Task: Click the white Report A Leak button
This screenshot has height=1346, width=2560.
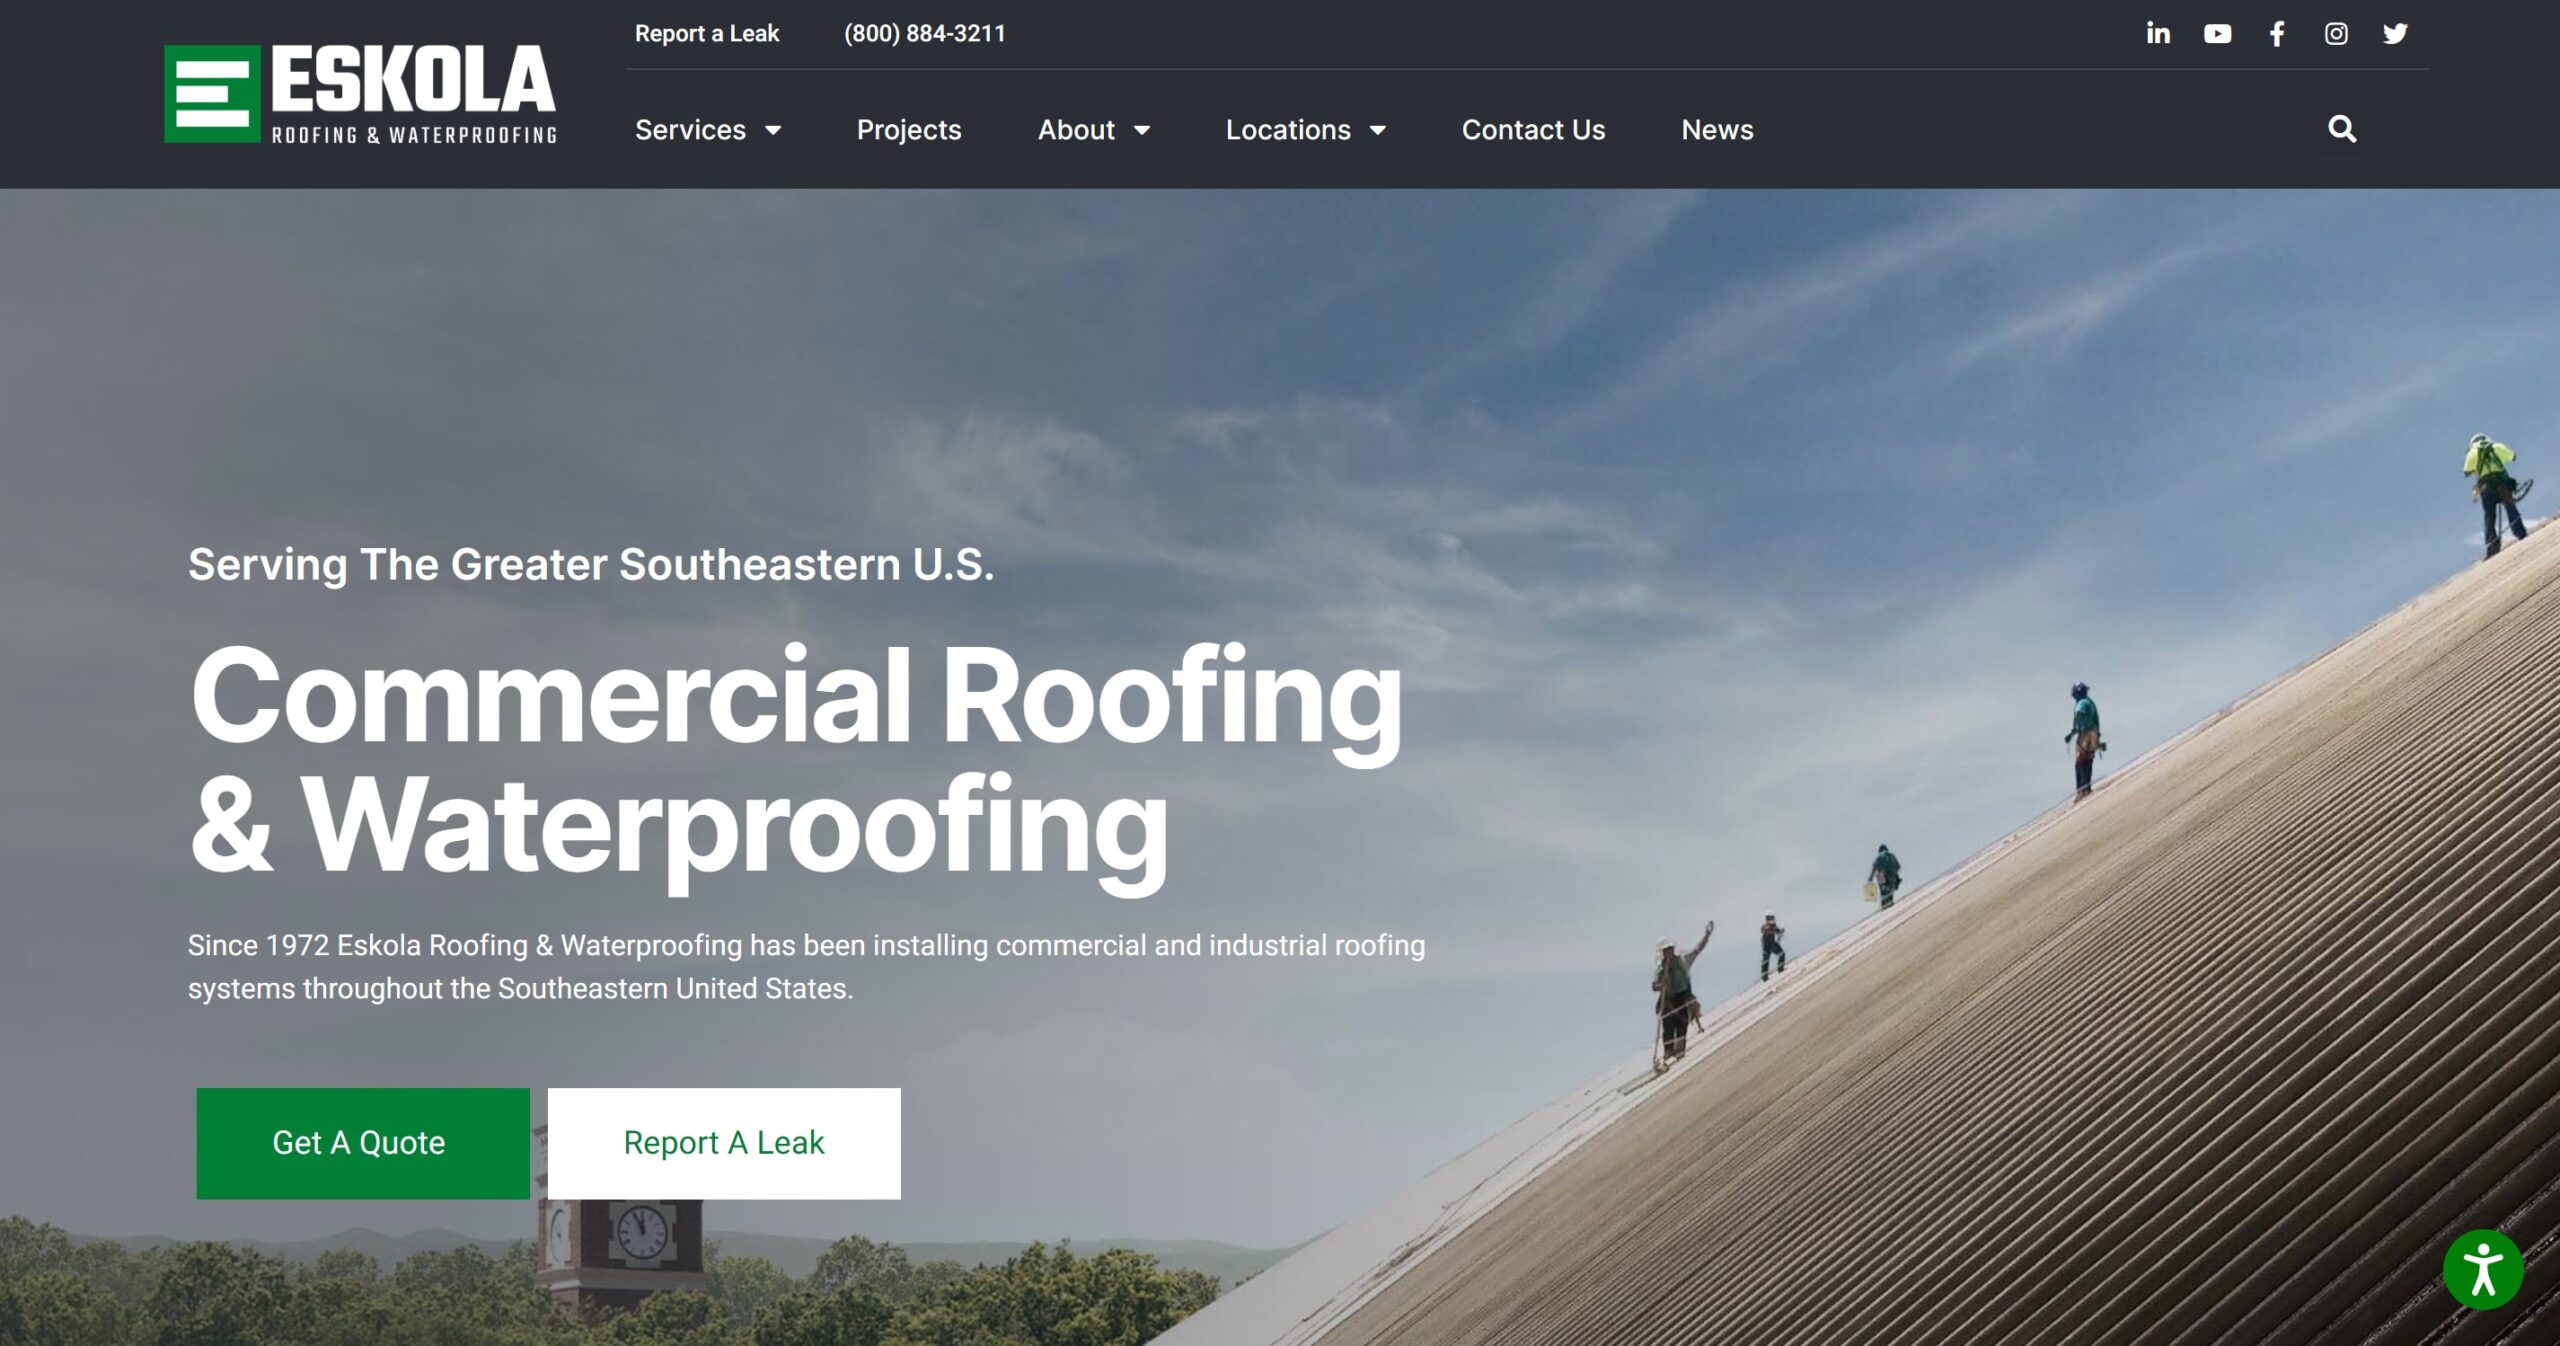Action: [x=724, y=1143]
